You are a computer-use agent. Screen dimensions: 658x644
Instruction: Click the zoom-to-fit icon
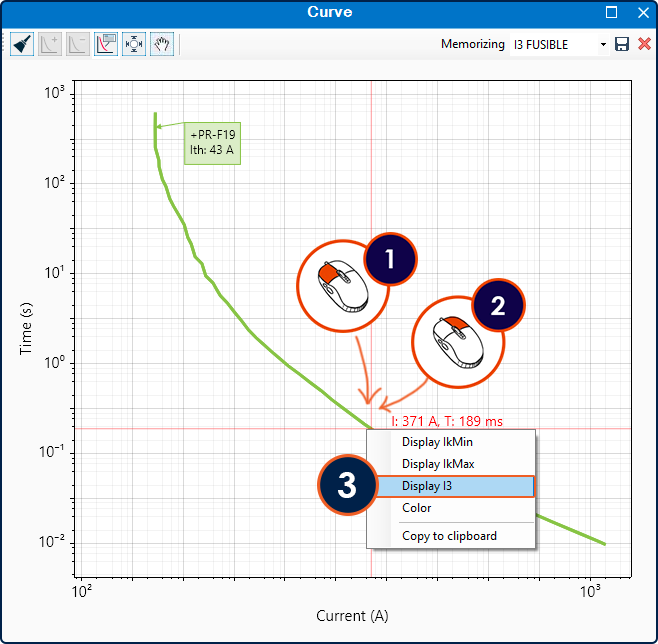pos(134,44)
